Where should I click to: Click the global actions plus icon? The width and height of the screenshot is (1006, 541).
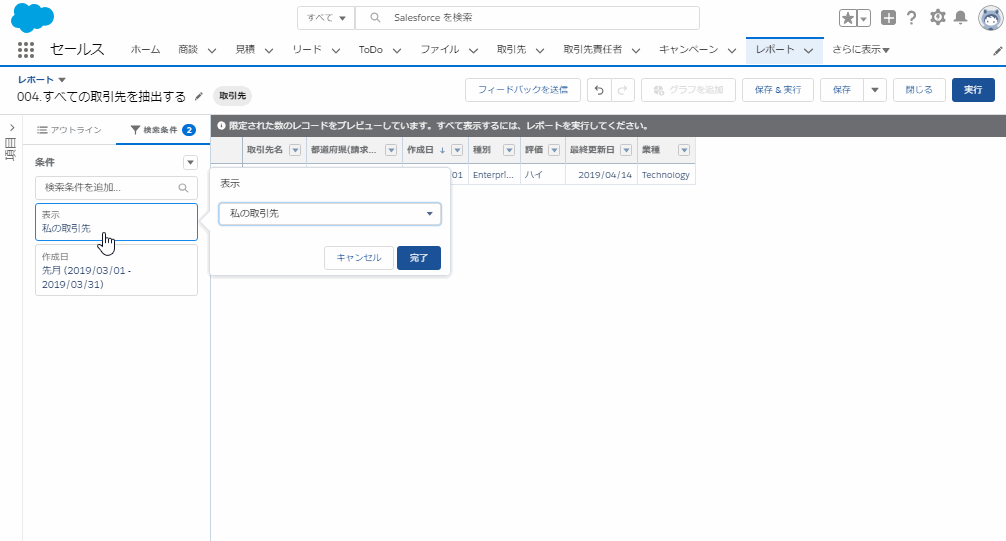click(x=888, y=18)
